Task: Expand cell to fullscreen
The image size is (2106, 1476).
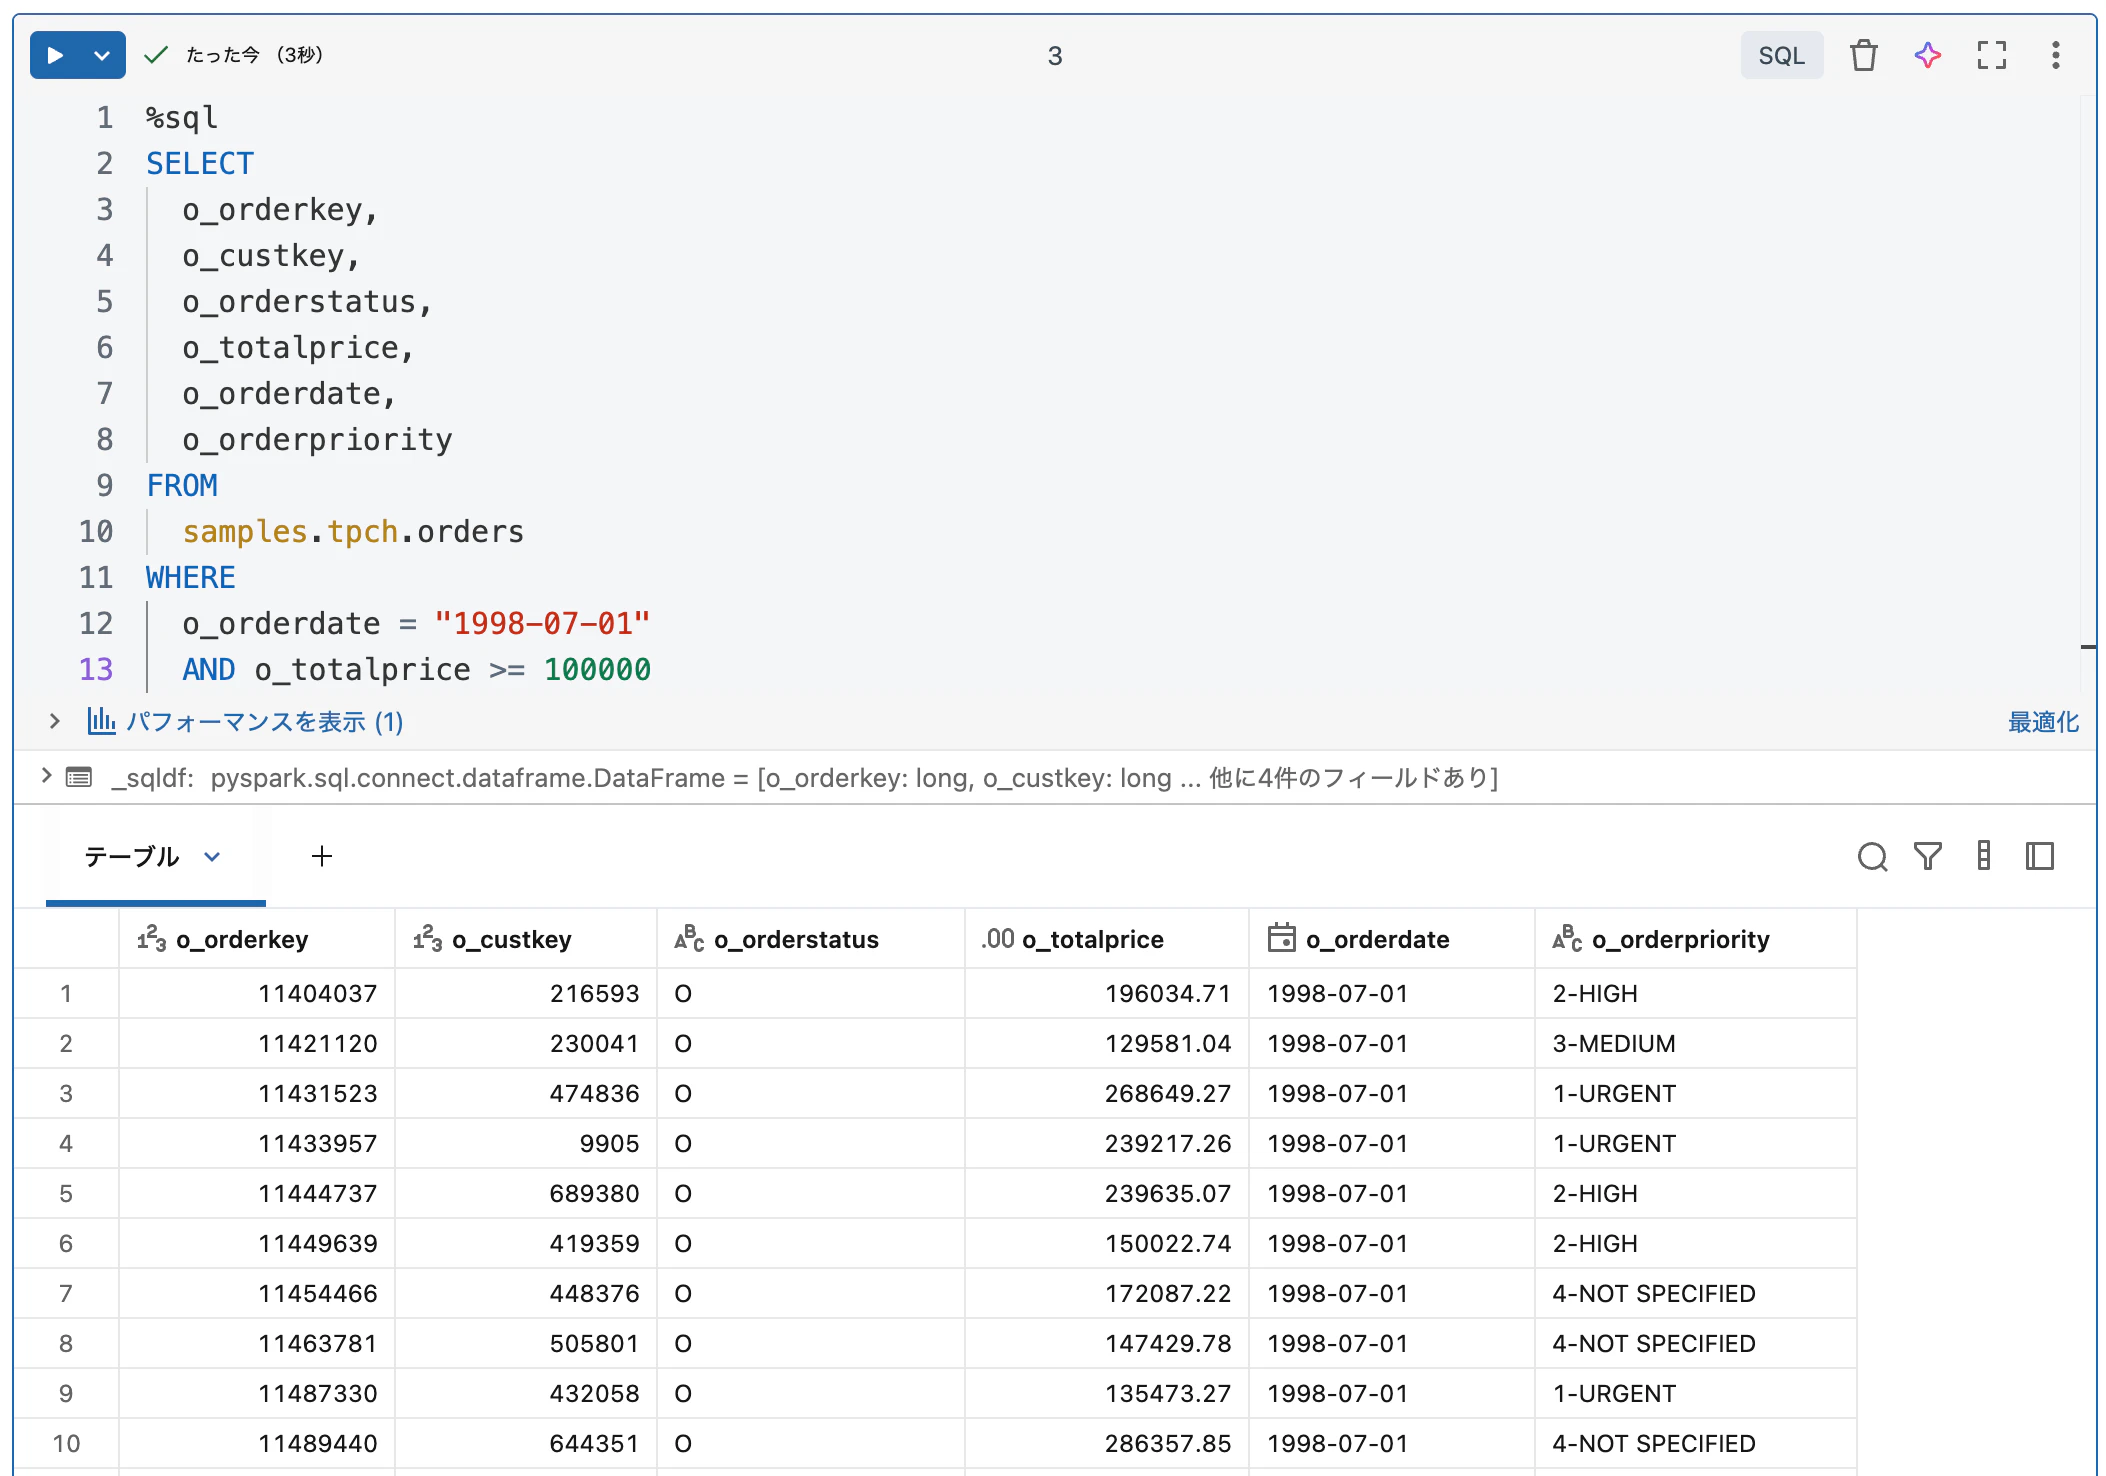Action: 1991,55
